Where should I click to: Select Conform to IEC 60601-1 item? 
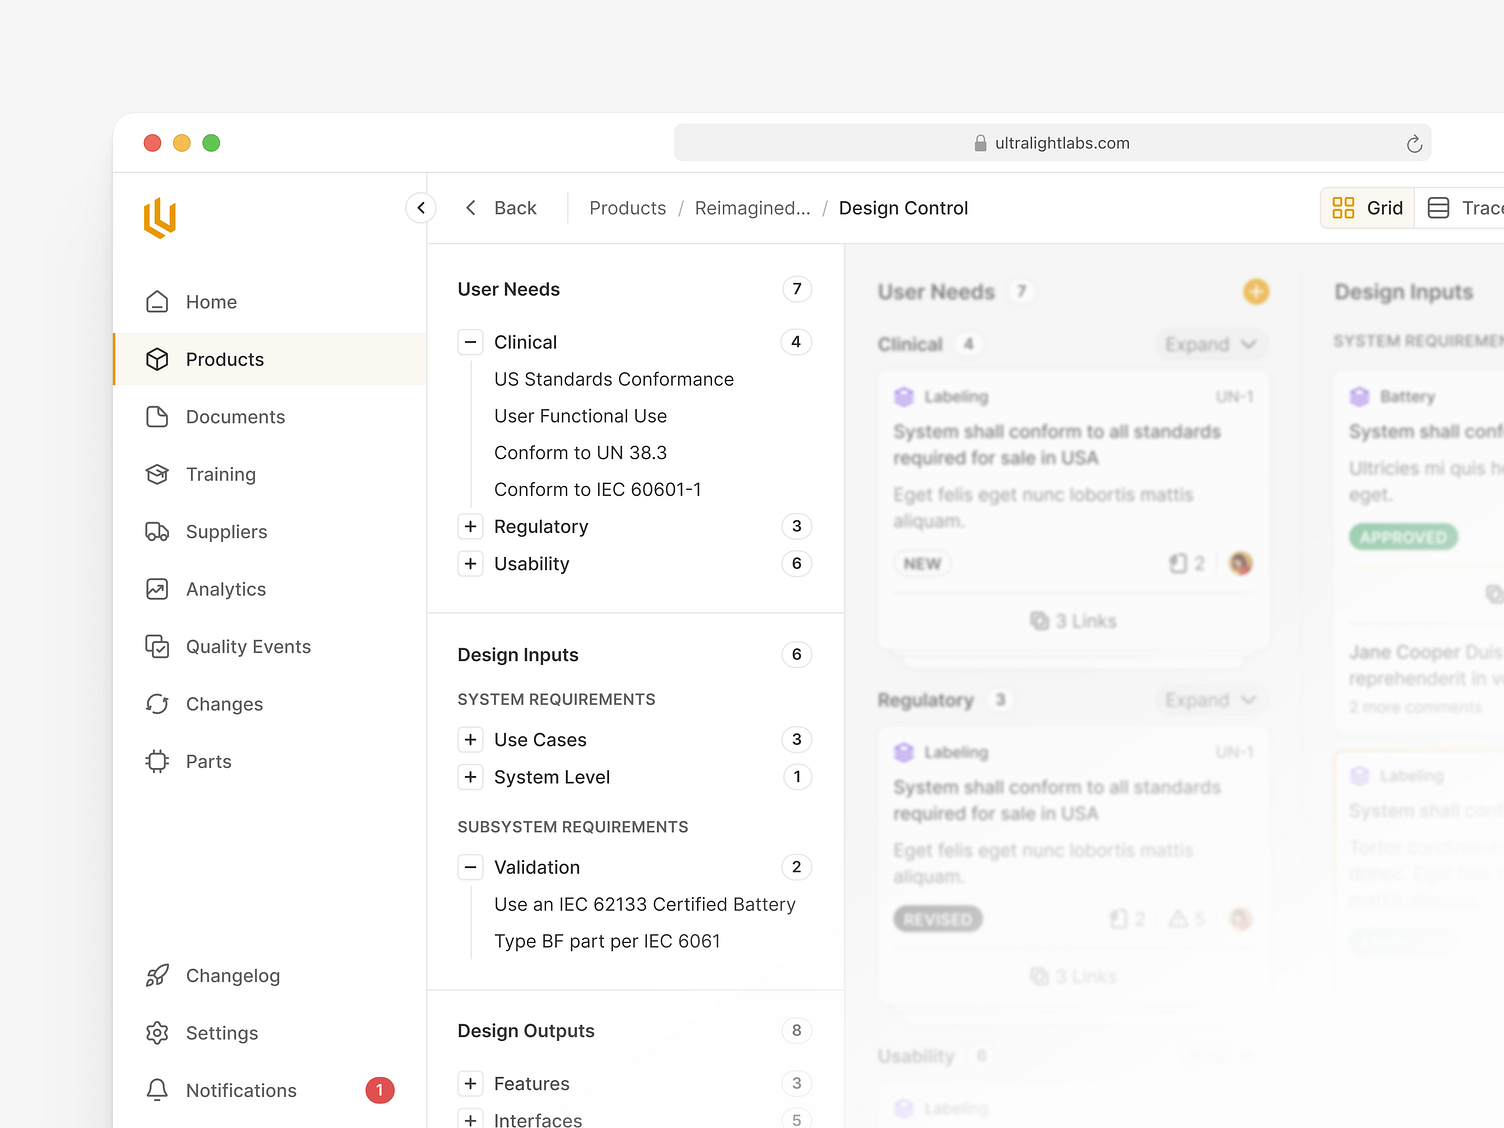click(597, 490)
